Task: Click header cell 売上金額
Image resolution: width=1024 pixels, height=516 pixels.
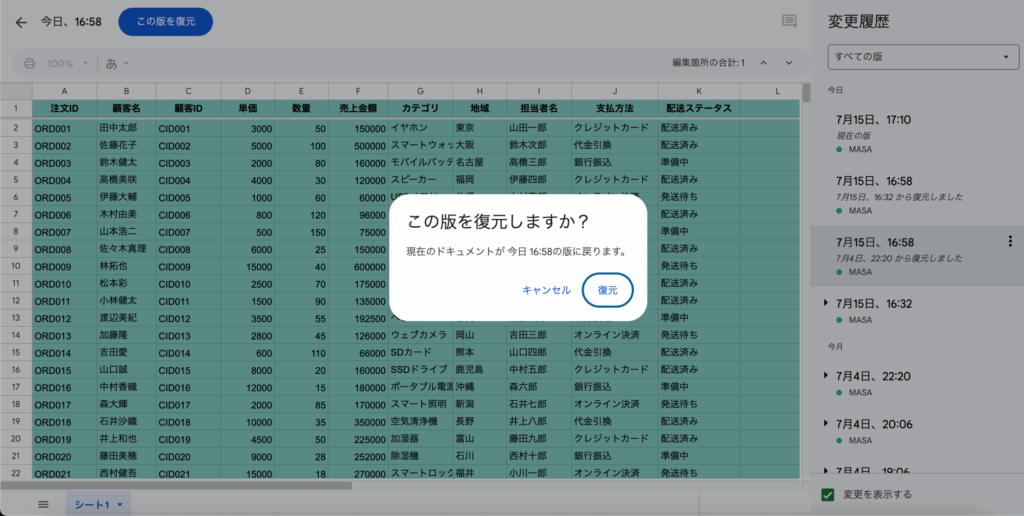Action: (x=358, y=108)
